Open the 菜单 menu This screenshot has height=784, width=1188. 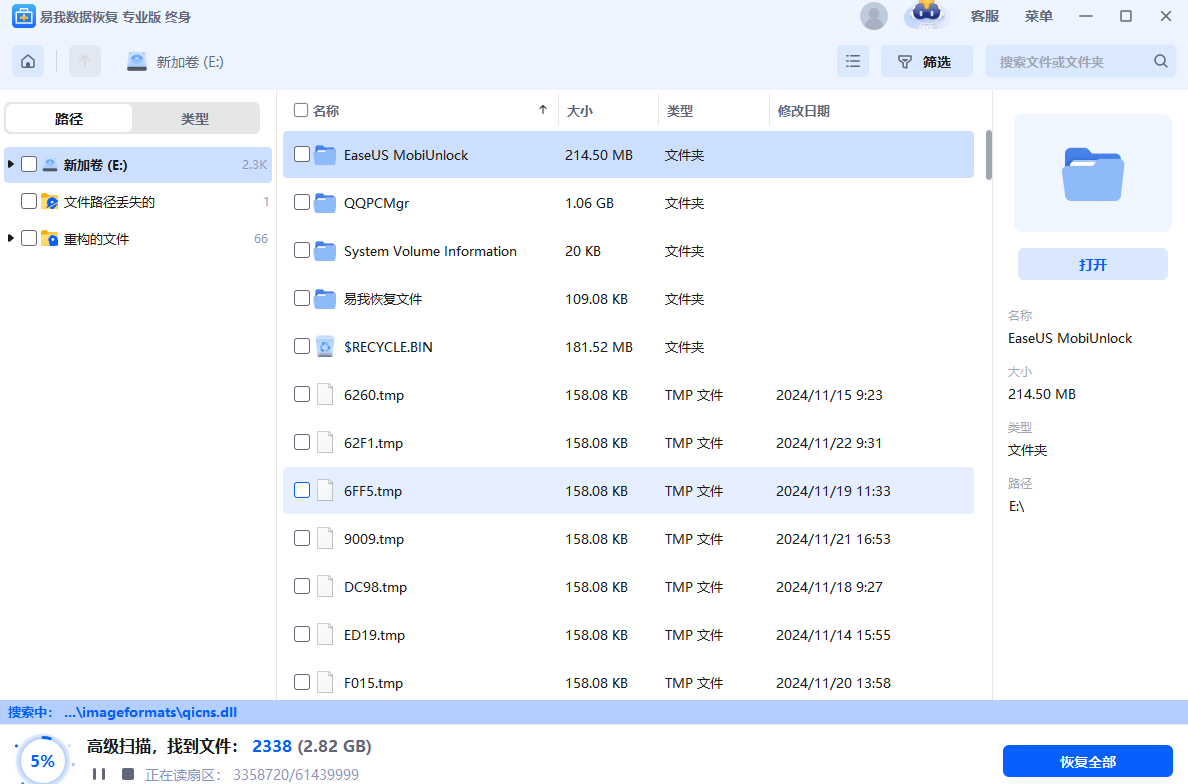click(x=1038, y=16)
